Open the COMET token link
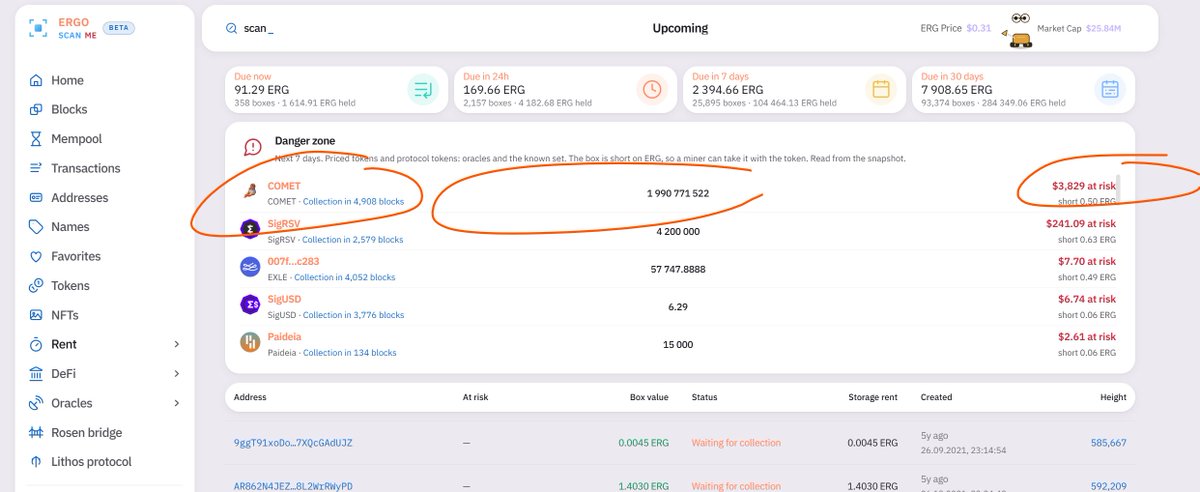The height and width of the screenshot is (492, 1200). [x=284, y=186]
